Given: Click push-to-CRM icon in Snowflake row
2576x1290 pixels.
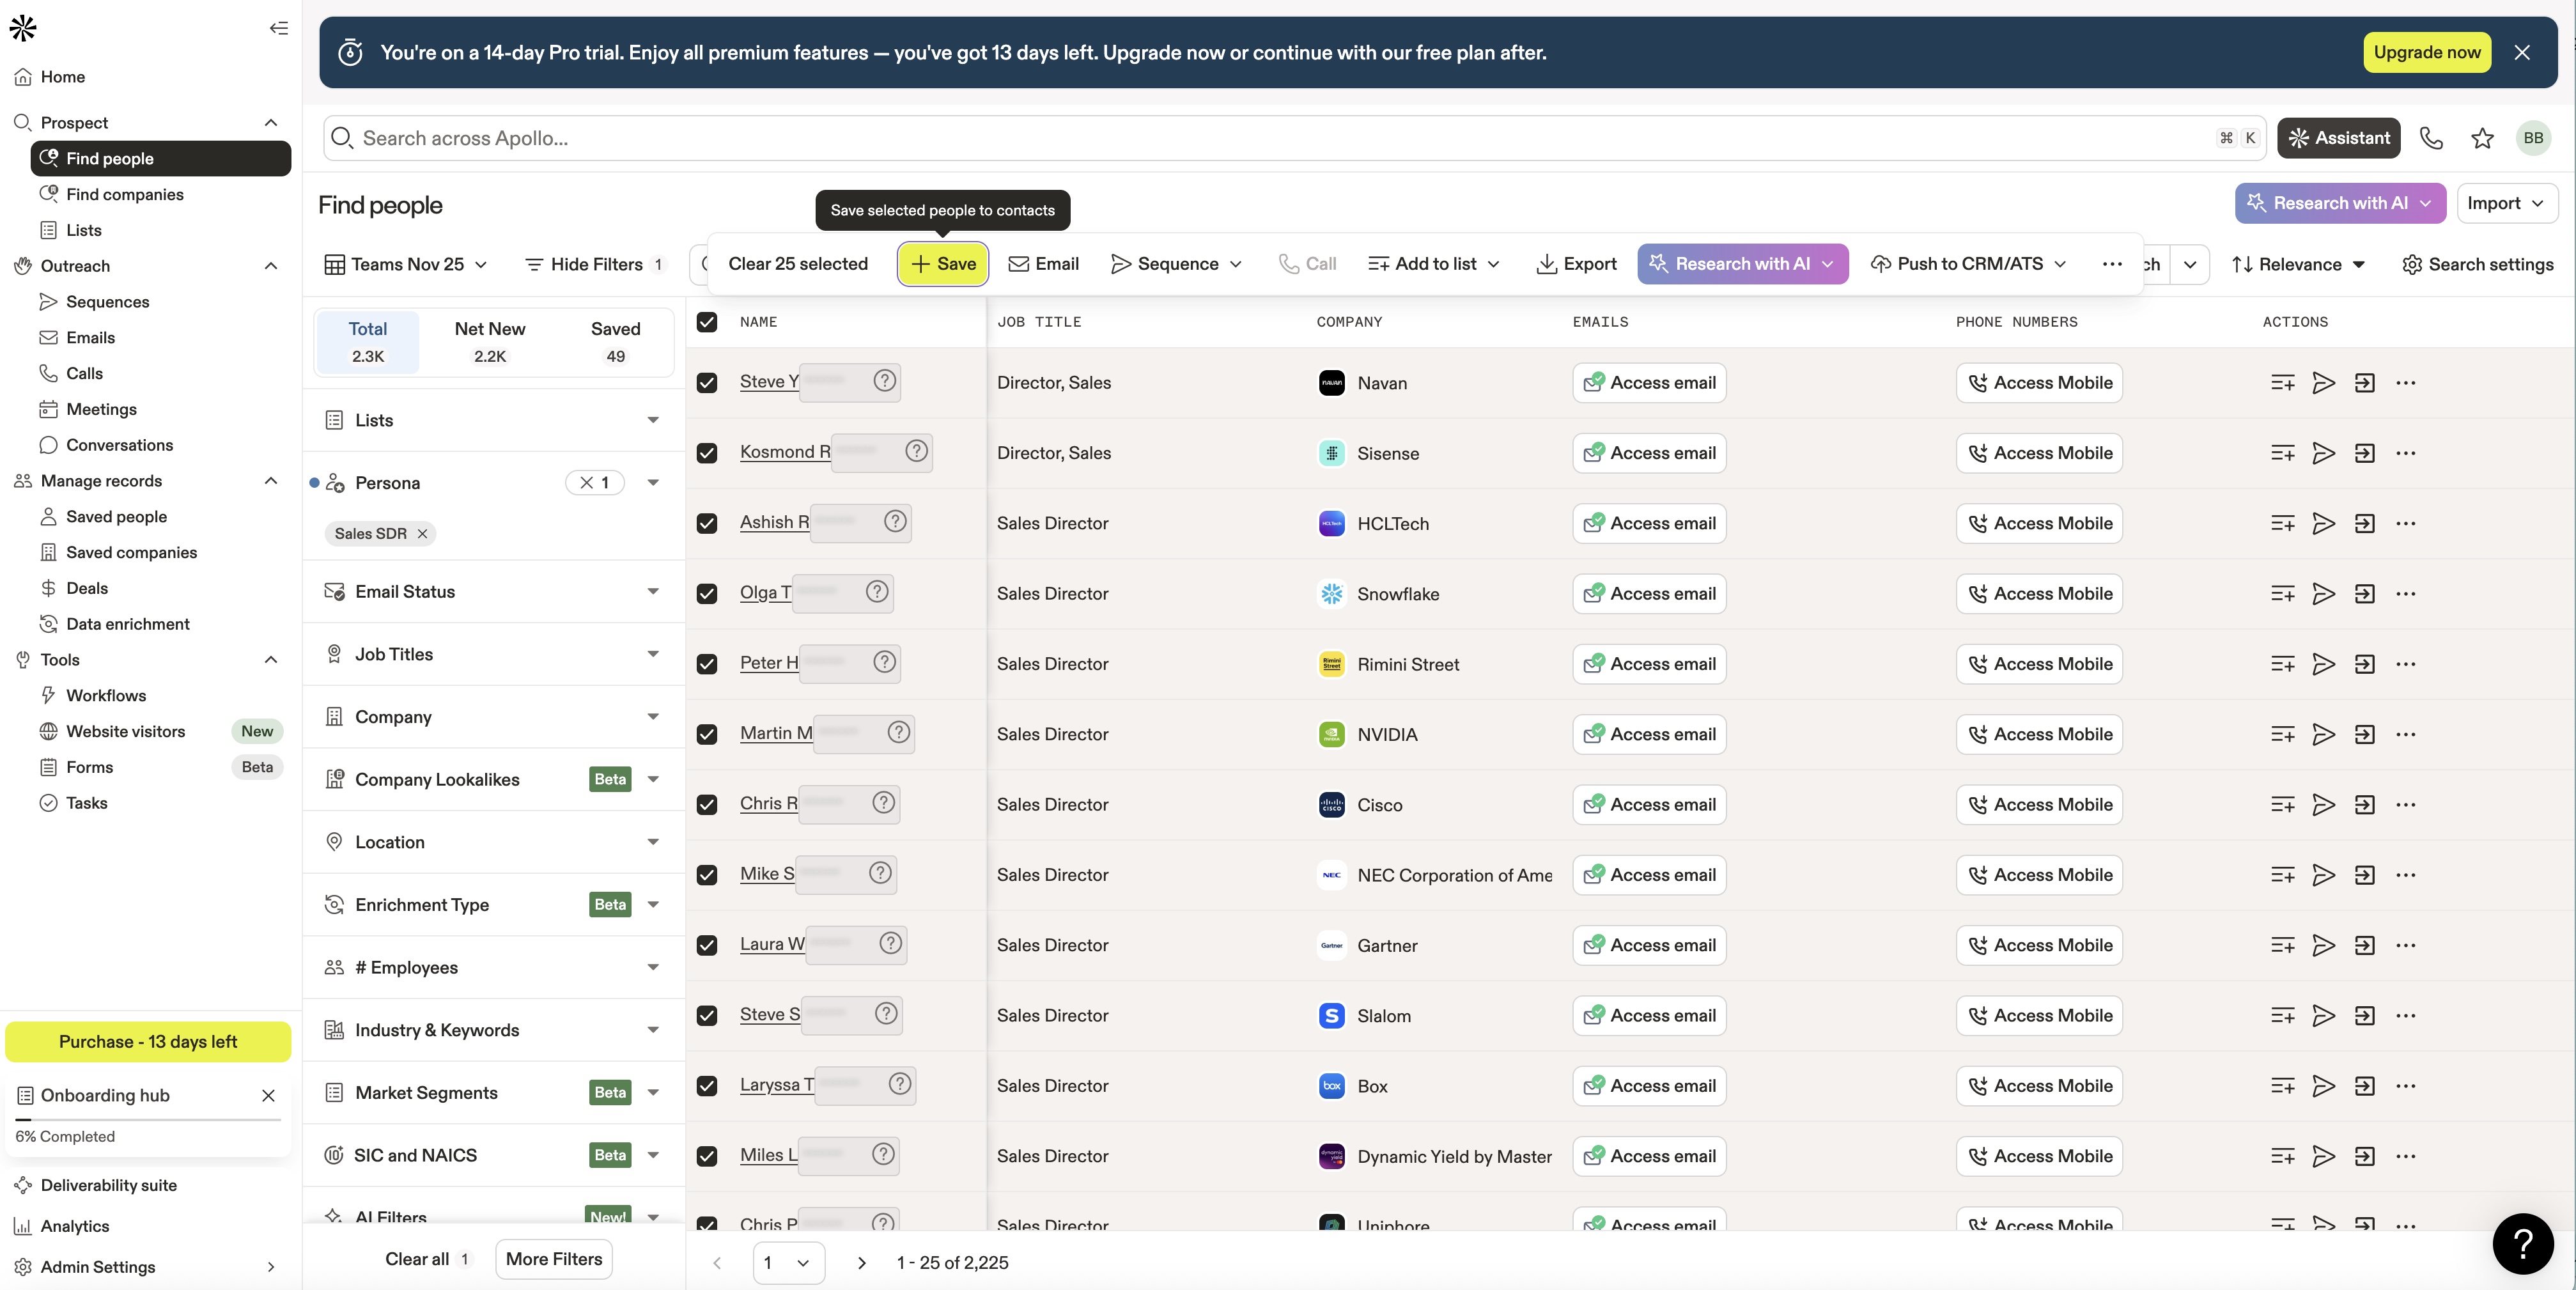Looking at the screenshot, I should coord(2364,594).
